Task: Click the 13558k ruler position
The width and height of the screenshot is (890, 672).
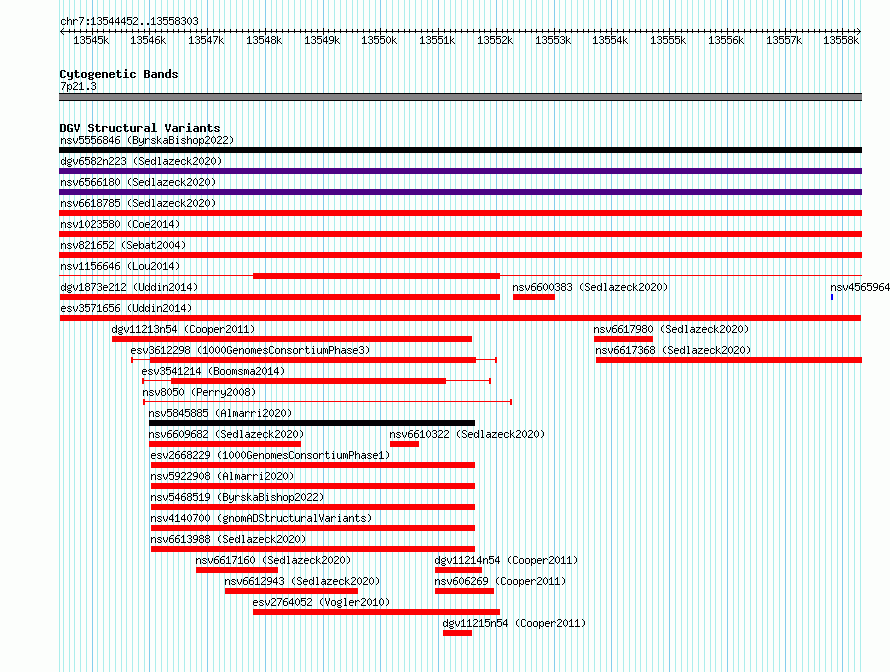Action: tap(841, 40)
